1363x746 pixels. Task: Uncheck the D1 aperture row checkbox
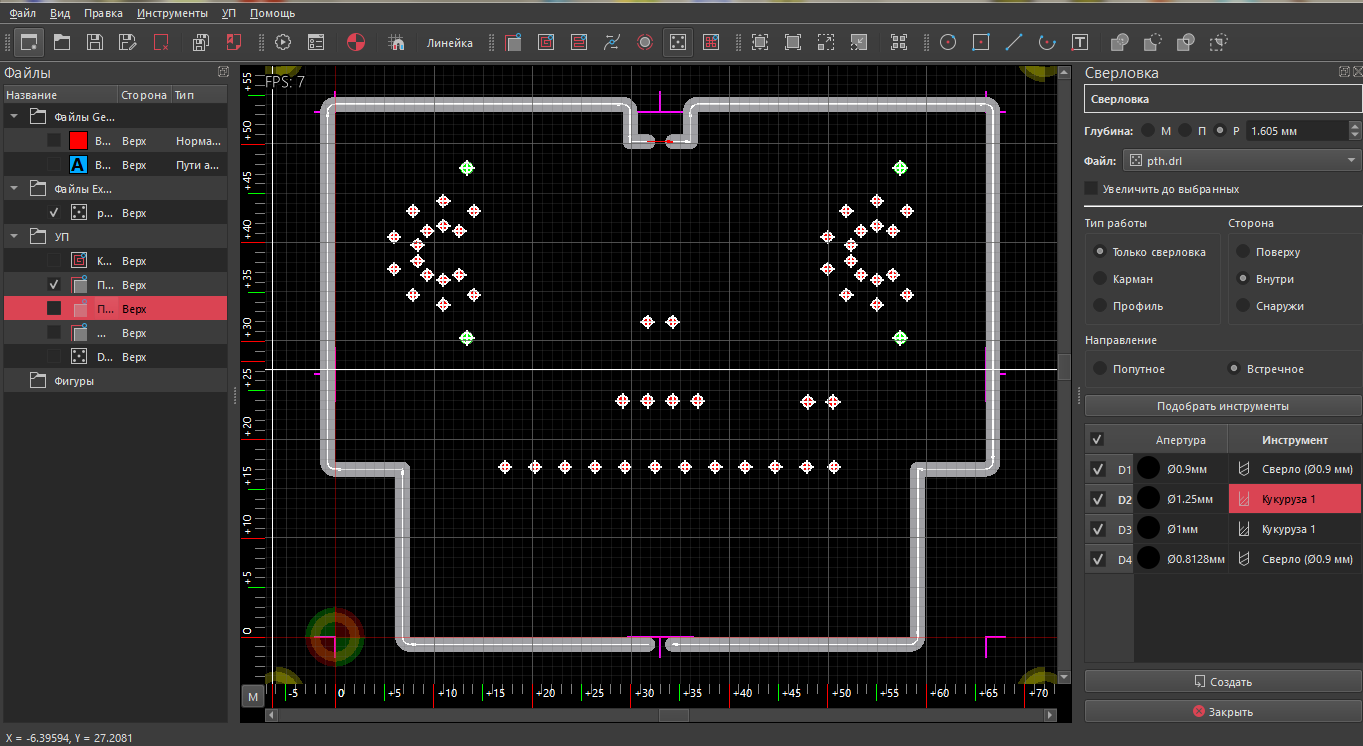[1097, 469]
